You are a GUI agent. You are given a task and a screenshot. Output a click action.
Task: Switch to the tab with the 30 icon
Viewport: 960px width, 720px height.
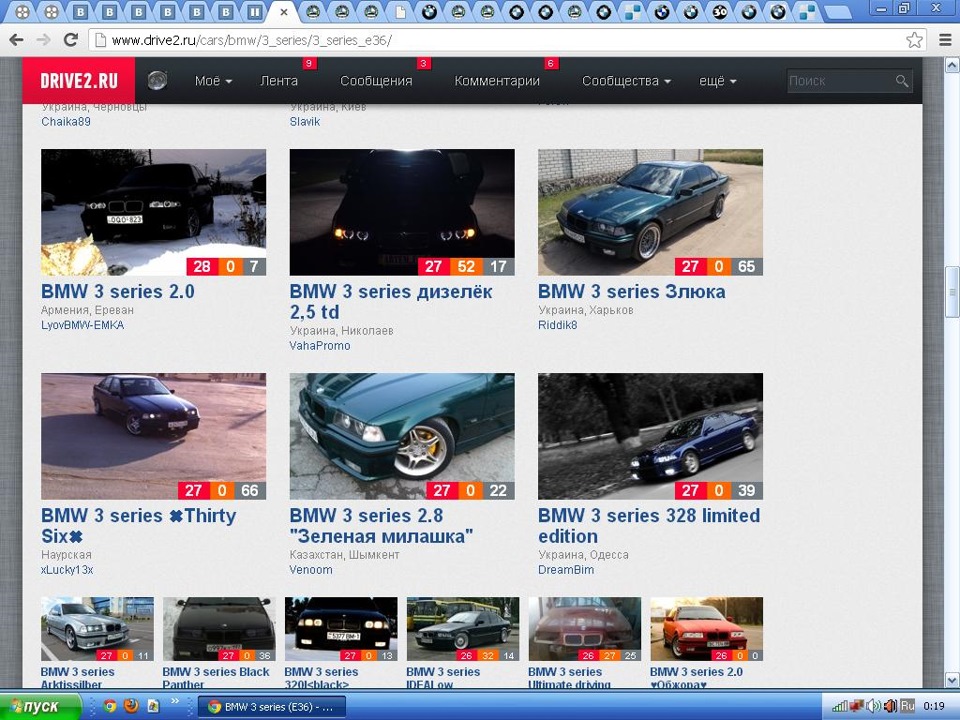tap(719, 12)
